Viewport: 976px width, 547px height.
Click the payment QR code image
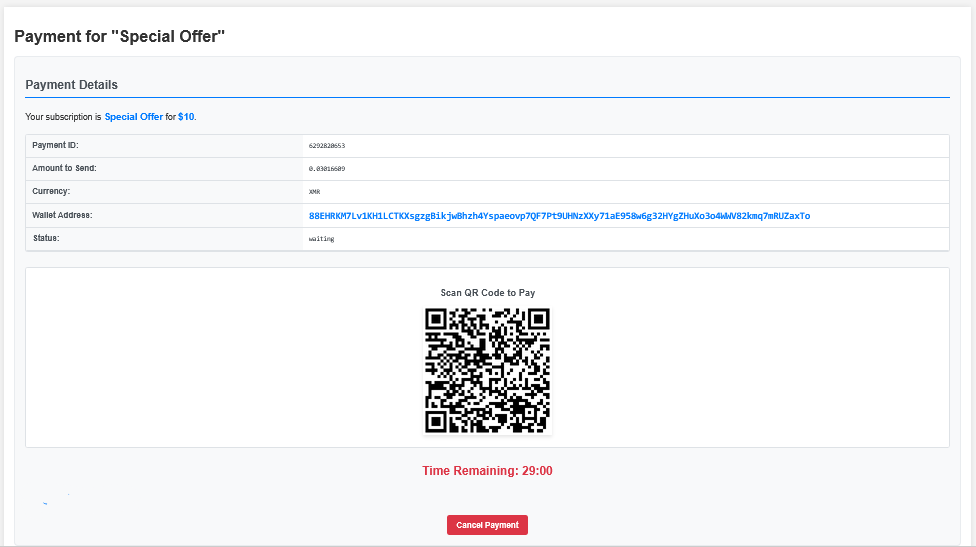point(487,370)
